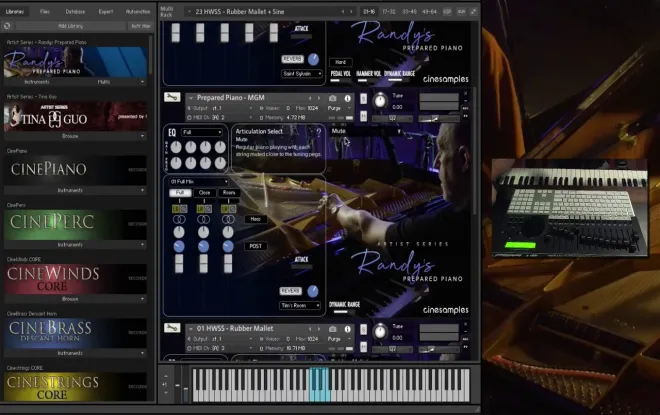Switch to the Database tab
This screenshot has width=660, height=415.
[75, 11]
